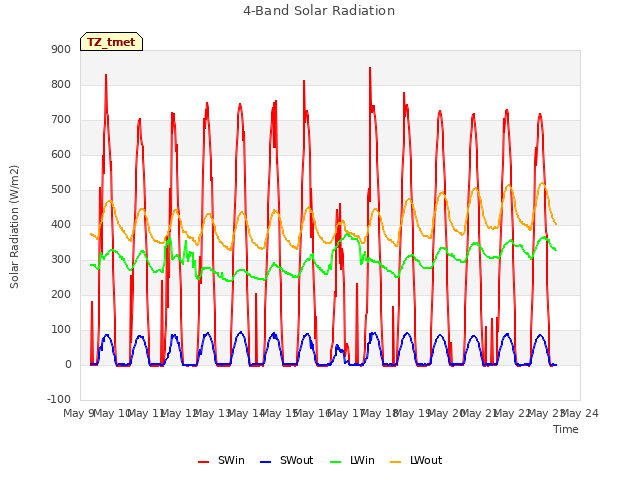The height and width of the screenshot is (480, 640).
Task: Click the 600 y-axis tick label
Action: pos(61,154)
